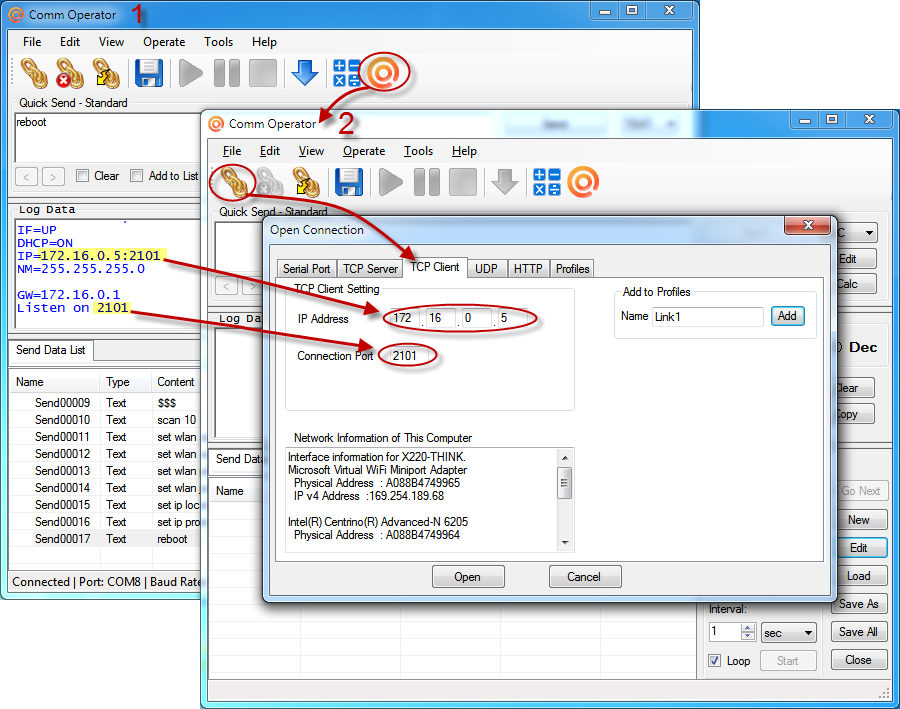The width and height of the screenshot is (900, 709).
Task: Click the Save As button
Action: coord(858,603)
